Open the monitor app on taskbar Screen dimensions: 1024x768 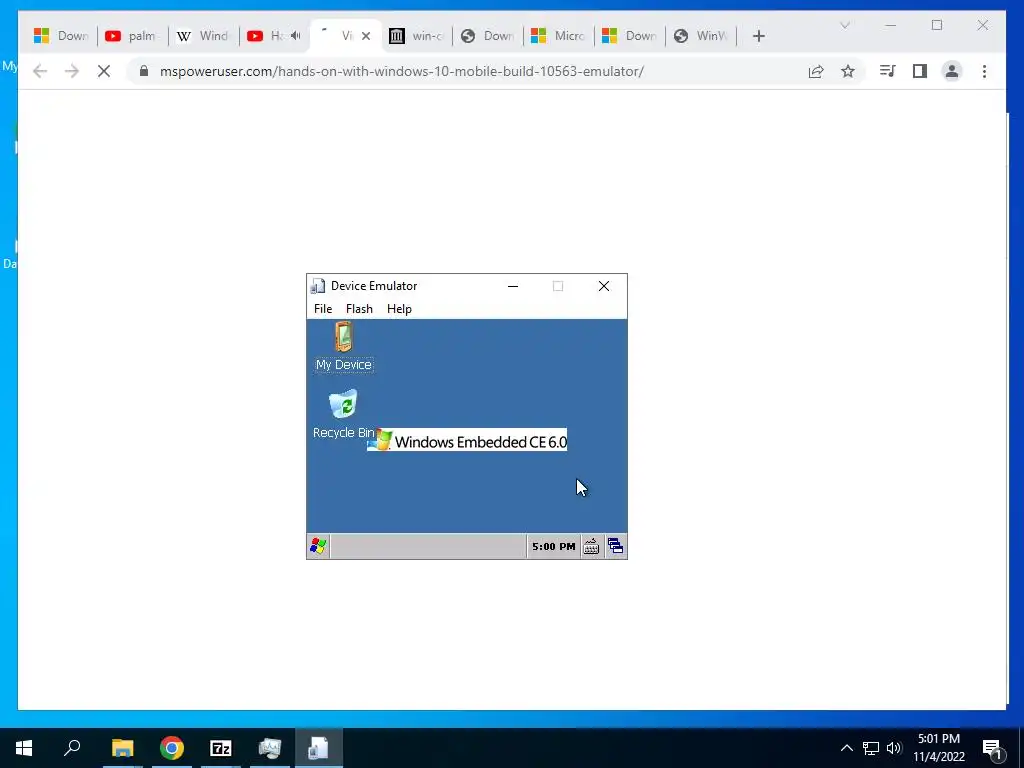coord(270,748)
